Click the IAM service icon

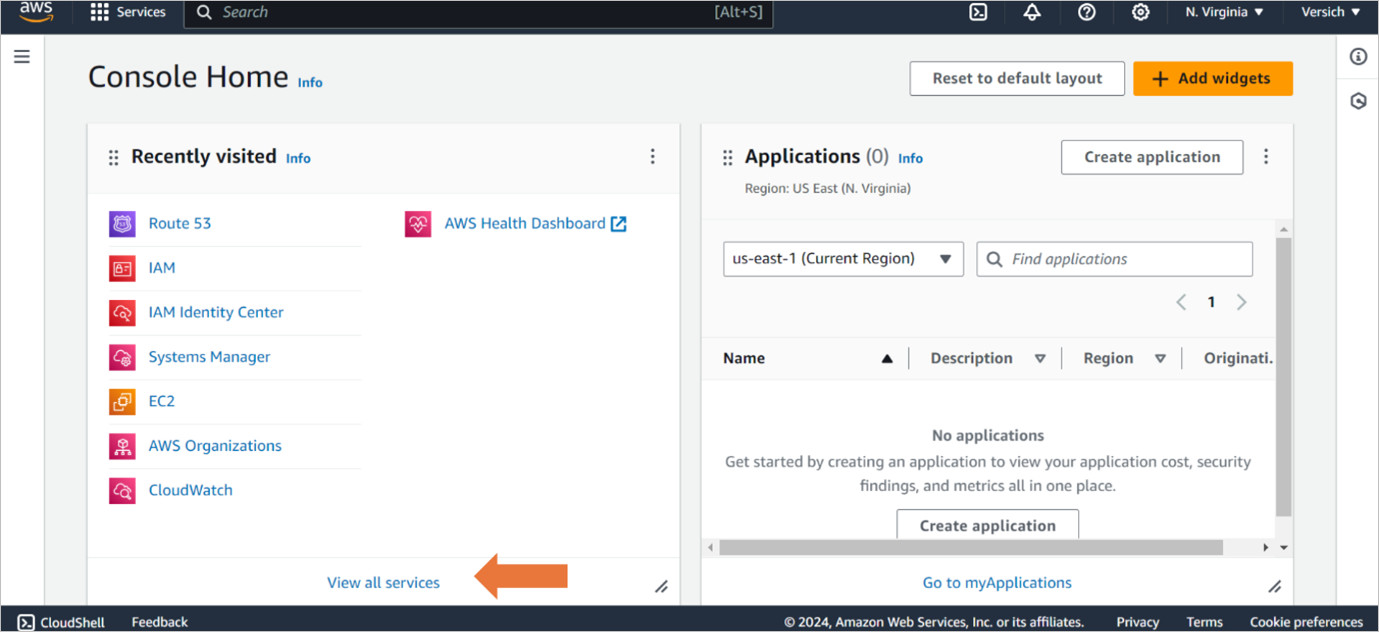122,268
